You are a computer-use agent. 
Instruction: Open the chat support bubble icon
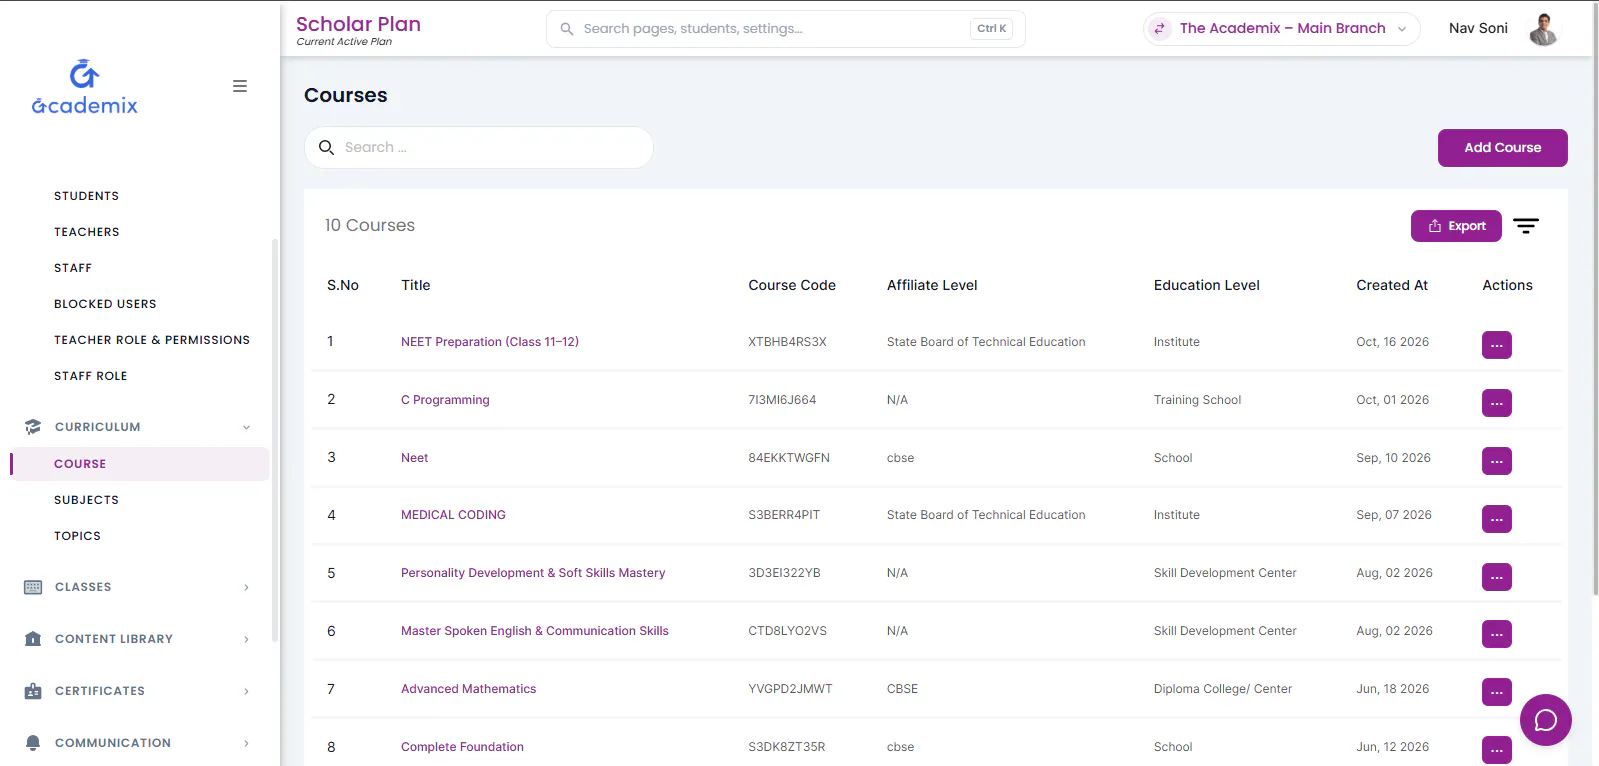tap(1546, 720)
